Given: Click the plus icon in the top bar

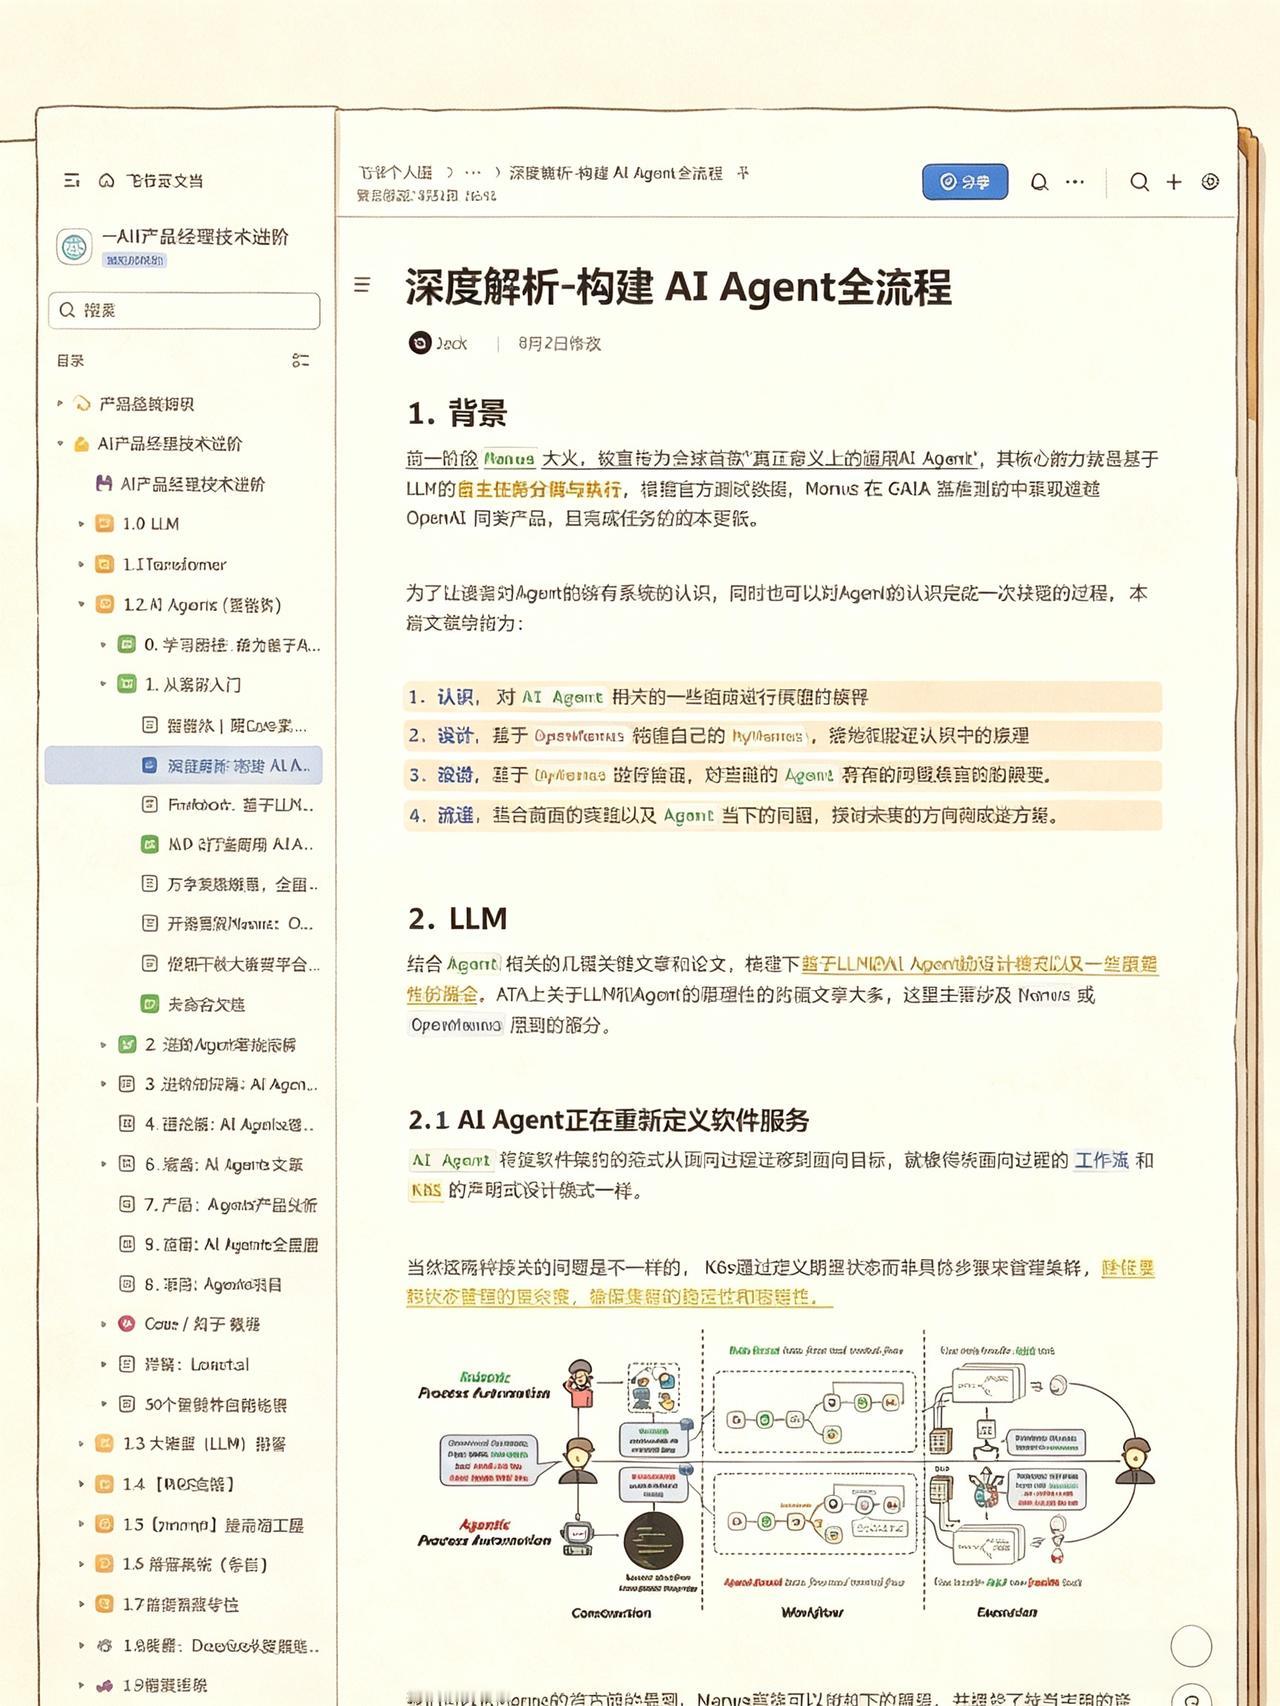Looking at the screenshot, I should coord(1174,182).
